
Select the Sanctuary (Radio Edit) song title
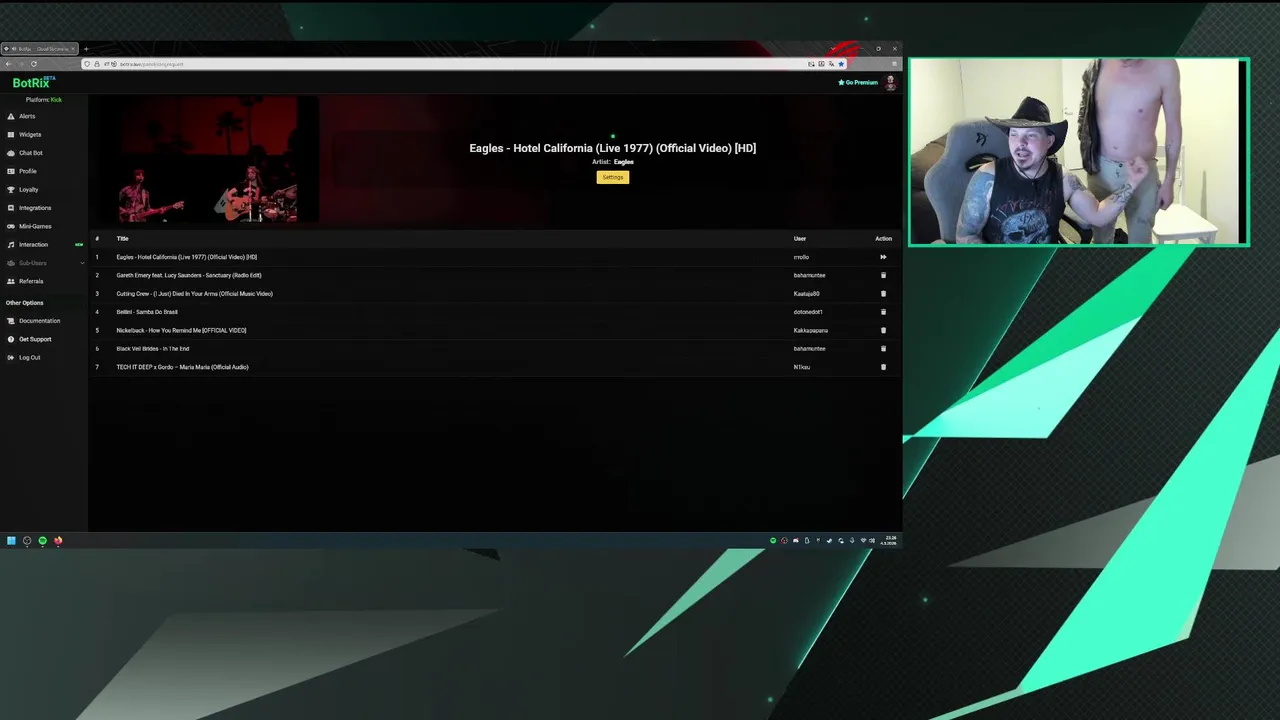point(189,275)
